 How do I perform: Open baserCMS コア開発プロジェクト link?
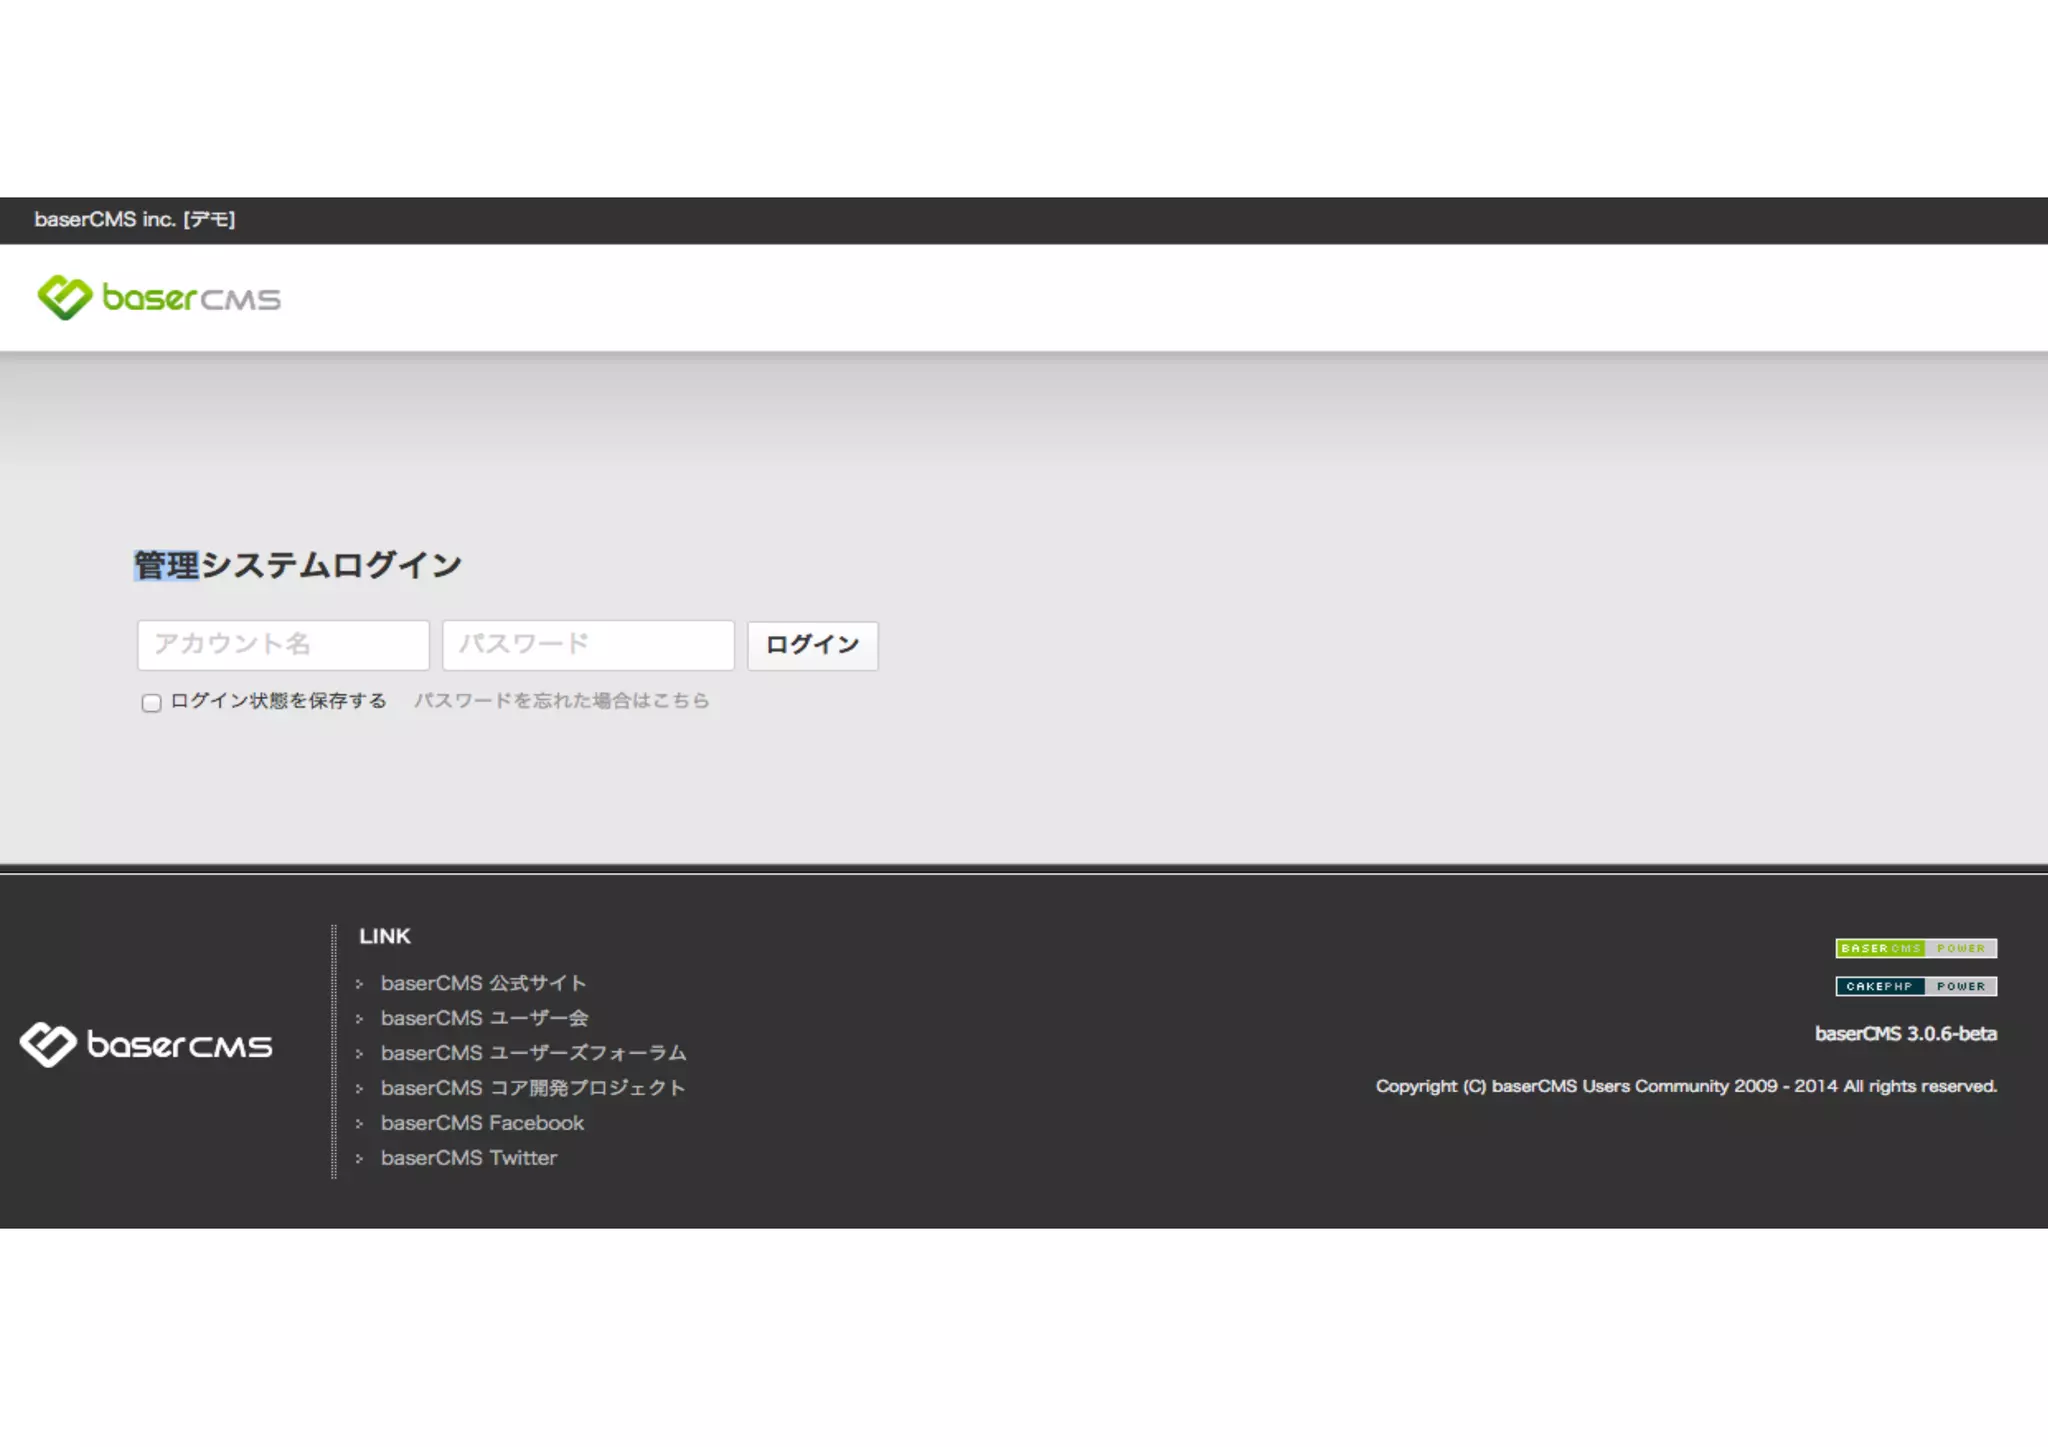click(533, 1088)
